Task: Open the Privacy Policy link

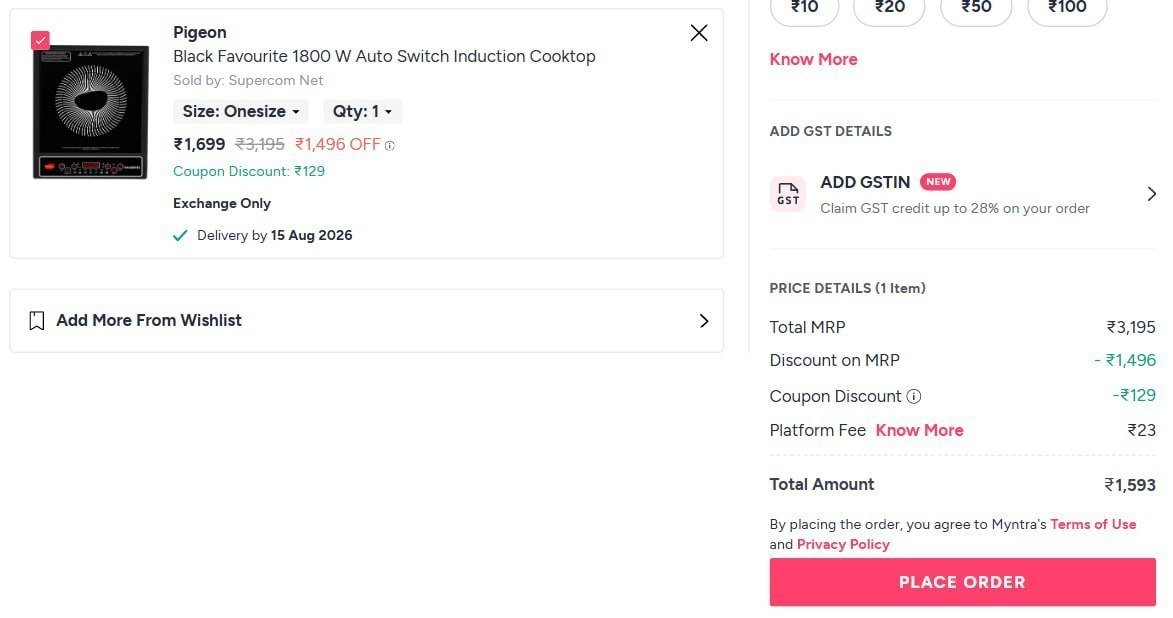Action: click(843, 545)
